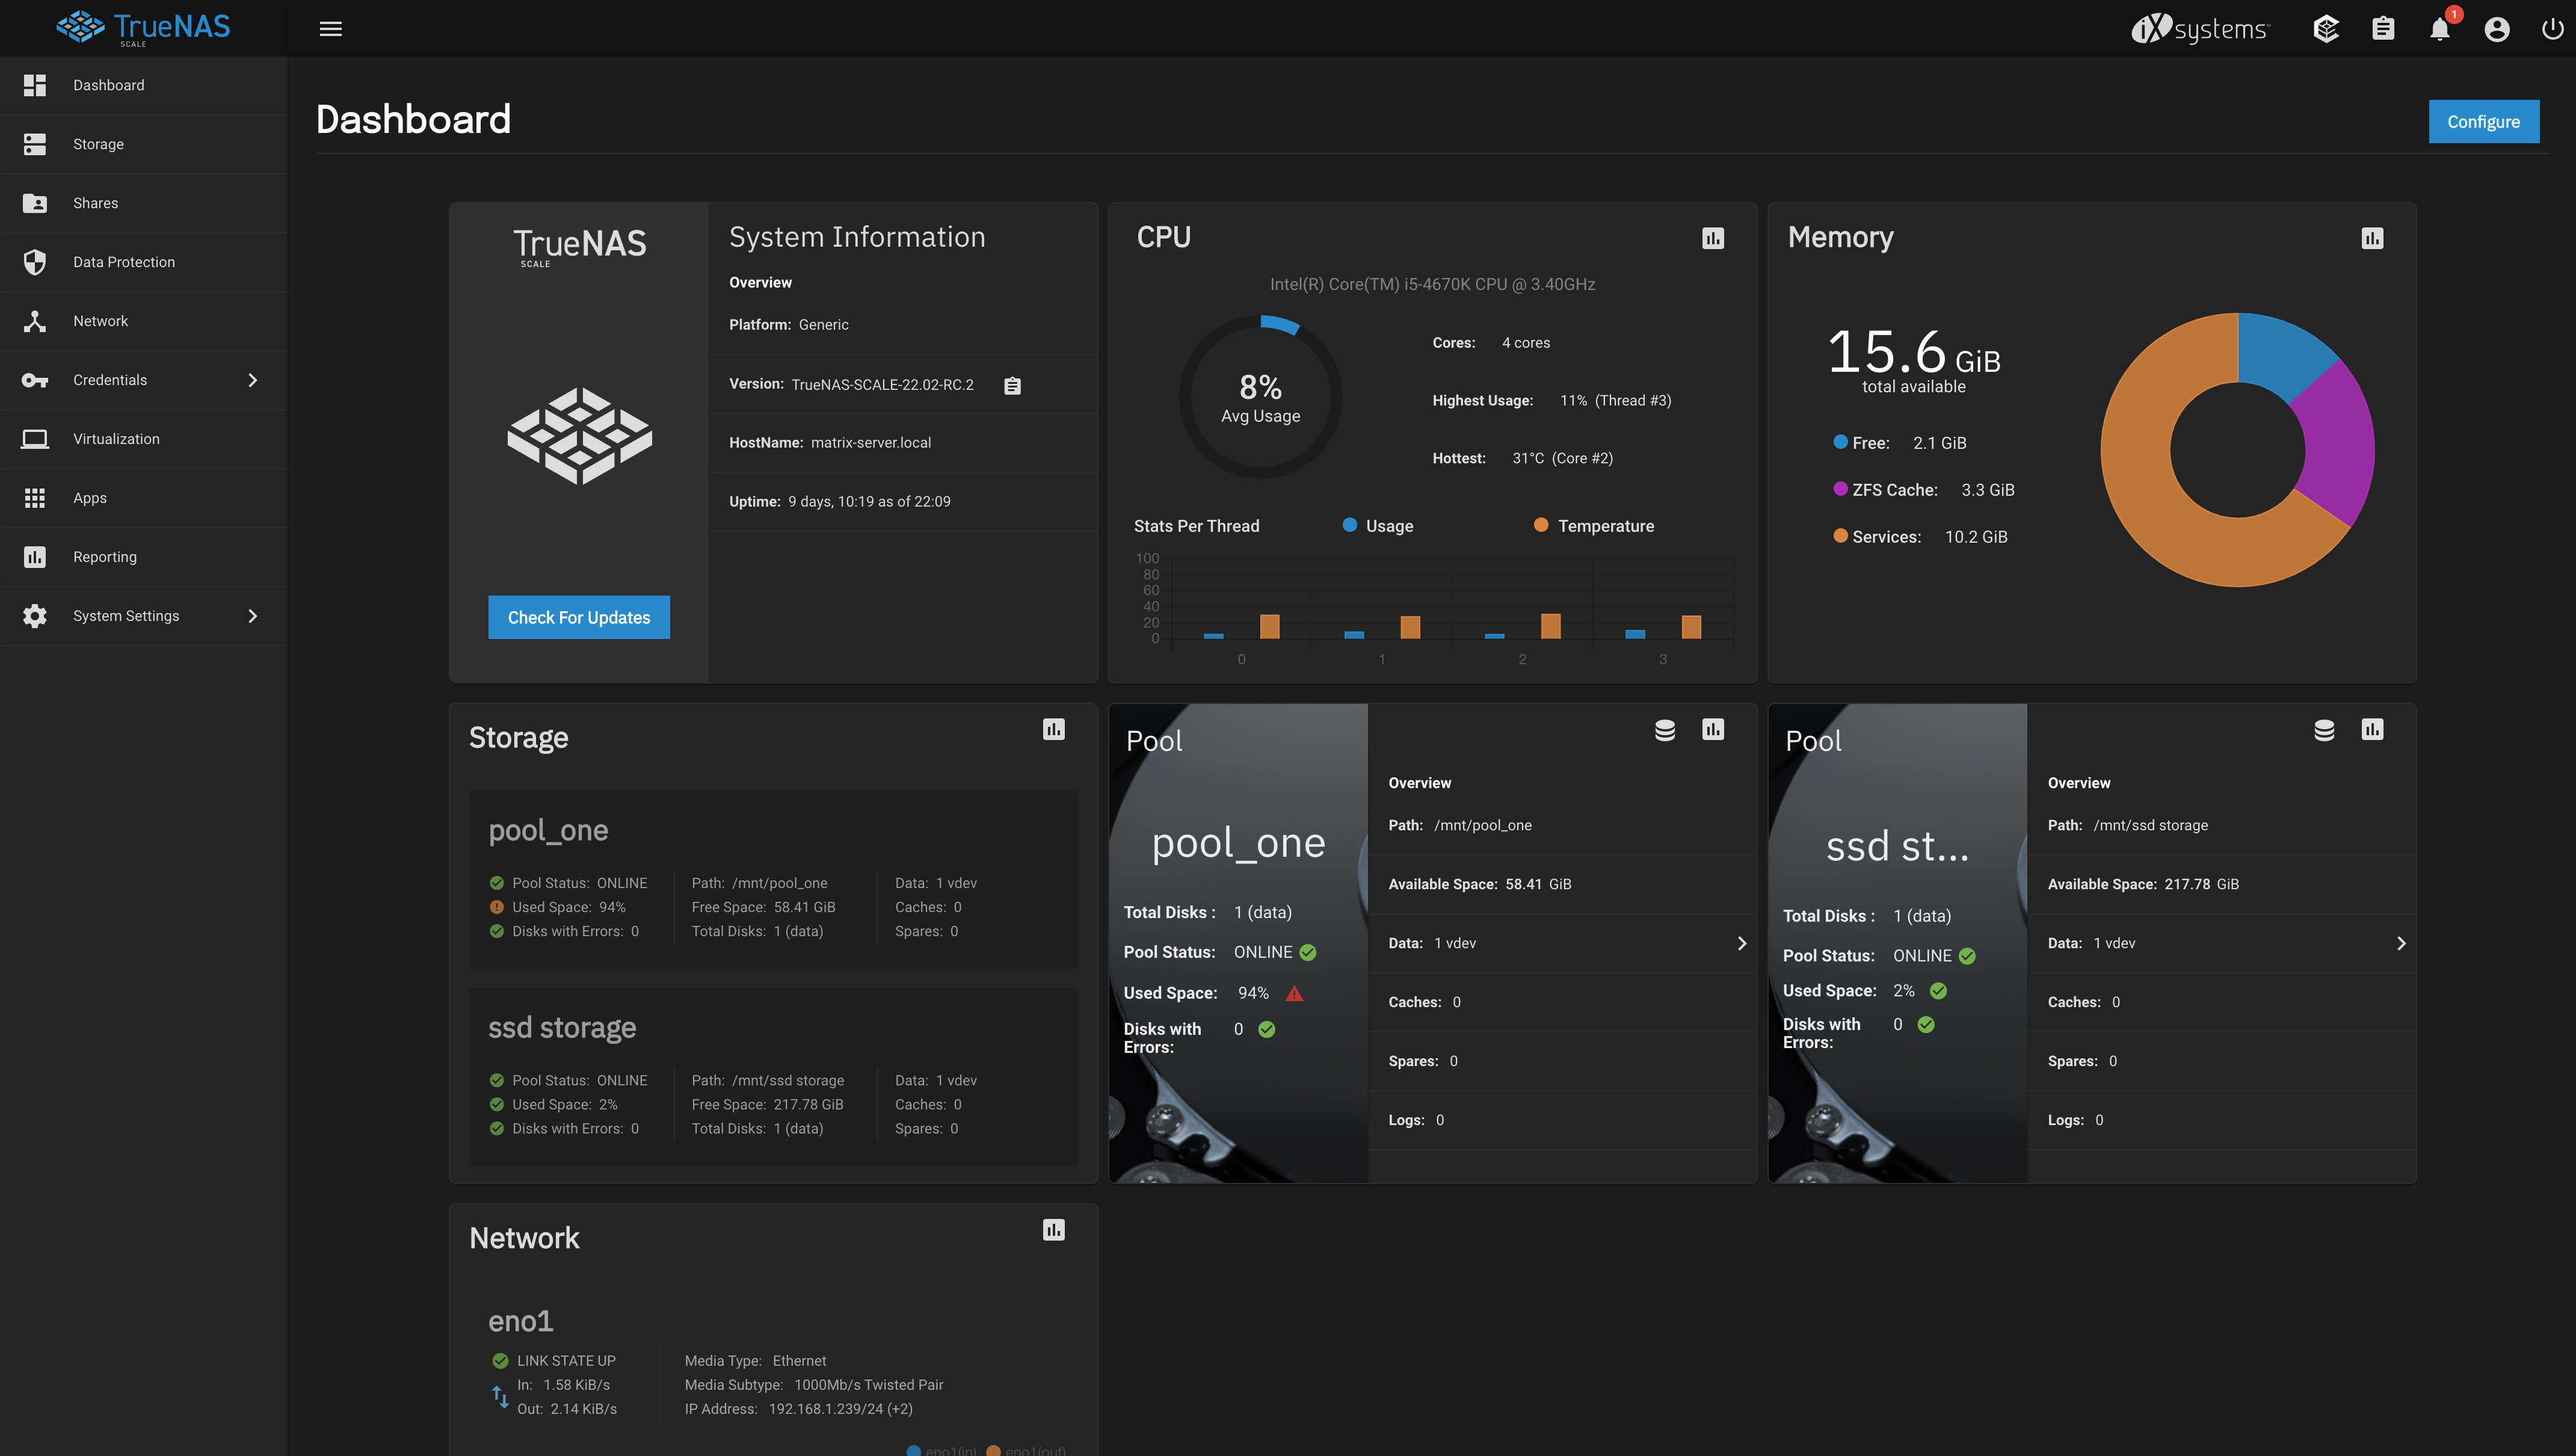Screen dimensions: 2576x1456
Task: Toggle the sidebar with the hamburger icon
Action: pyautogui.click(x=330, y=28)
